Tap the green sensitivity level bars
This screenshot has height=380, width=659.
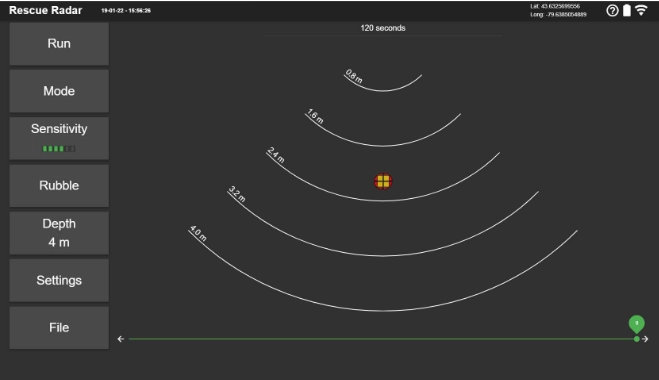59,148
